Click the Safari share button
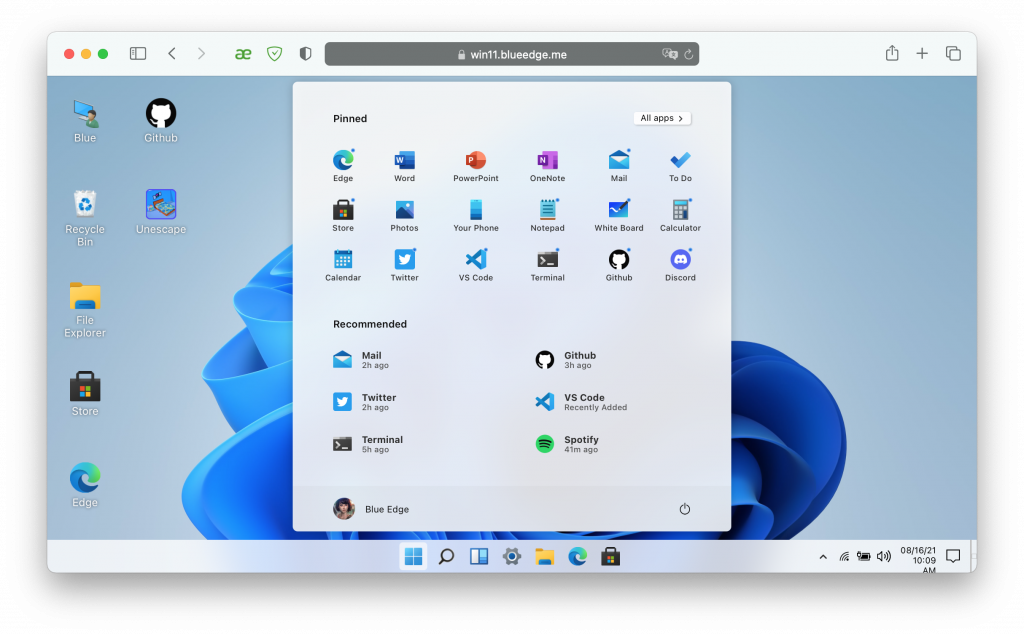This screenshot has height=635, width=1024. pos(892,54)
